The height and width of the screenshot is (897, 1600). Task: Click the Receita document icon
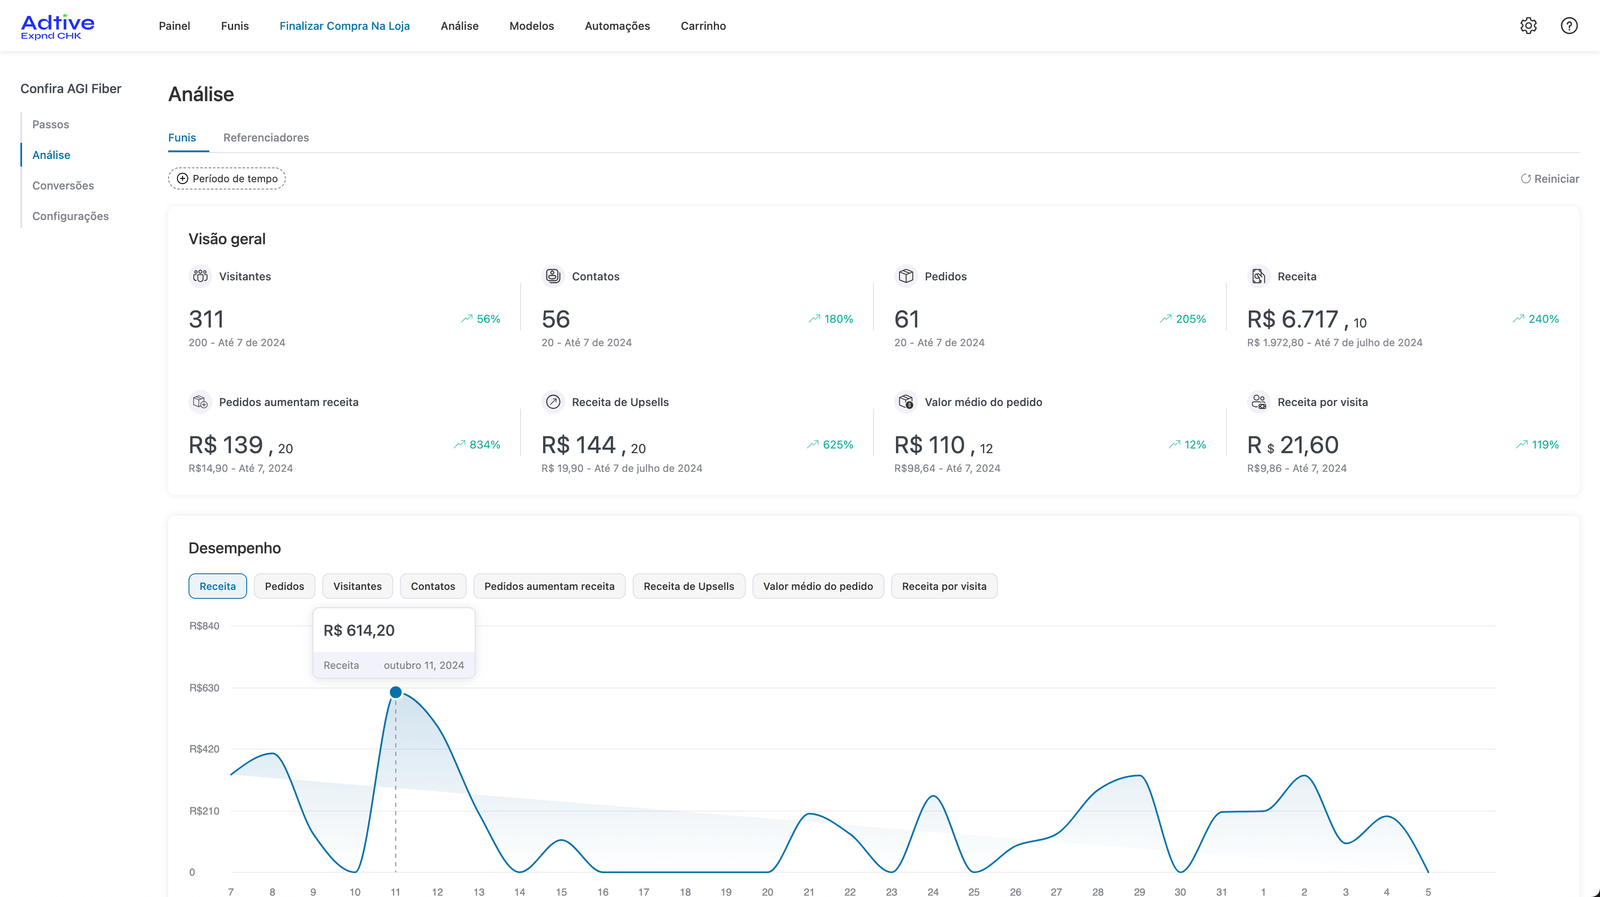click(1258, 276)
